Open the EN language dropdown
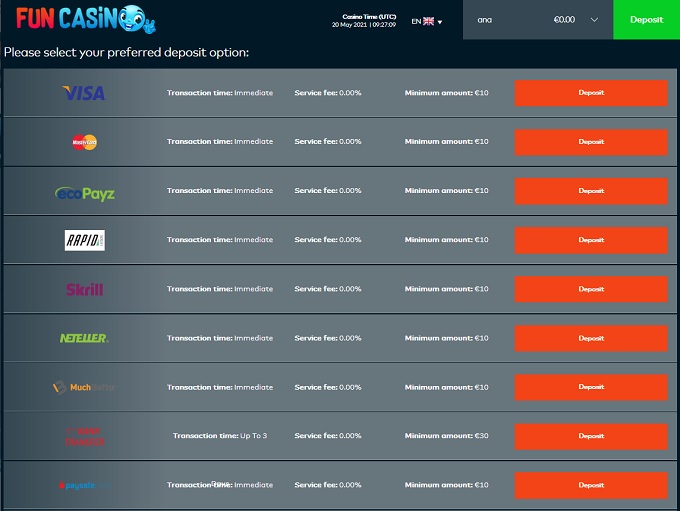Screen dimensions: 680x511 click(x=426, y=20)
